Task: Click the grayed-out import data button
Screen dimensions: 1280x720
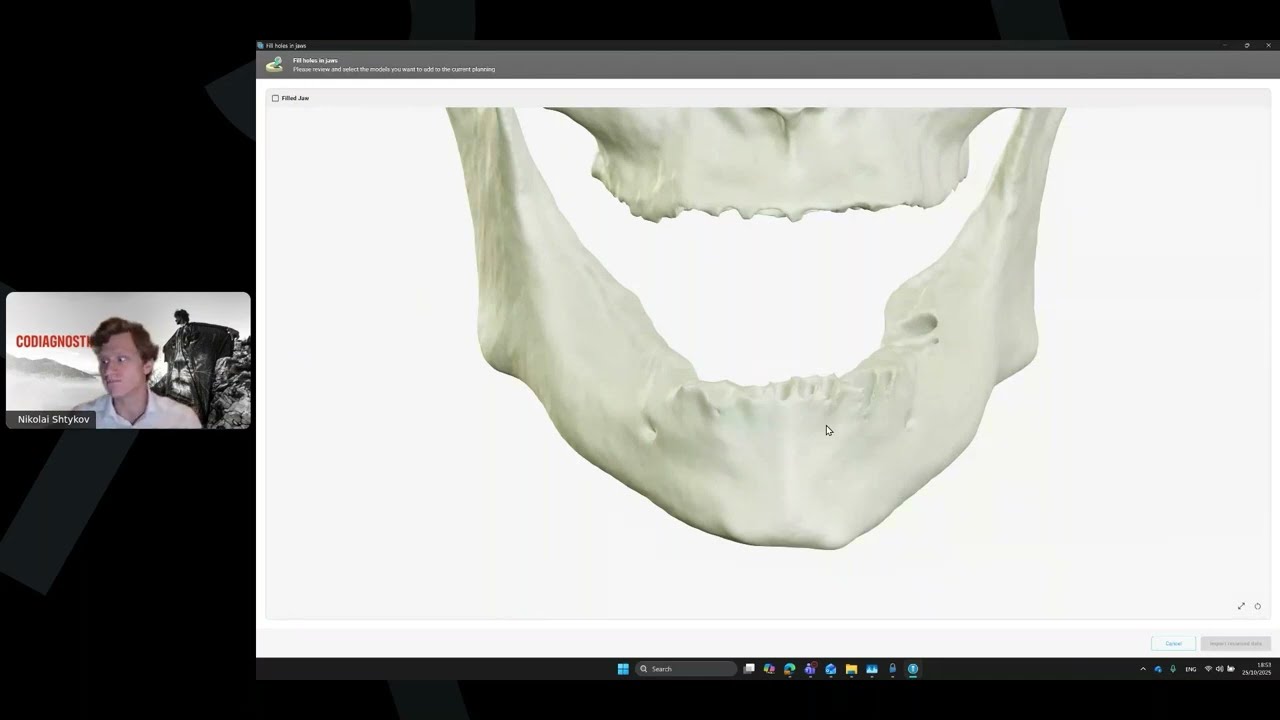Action: coord(1236,643)
